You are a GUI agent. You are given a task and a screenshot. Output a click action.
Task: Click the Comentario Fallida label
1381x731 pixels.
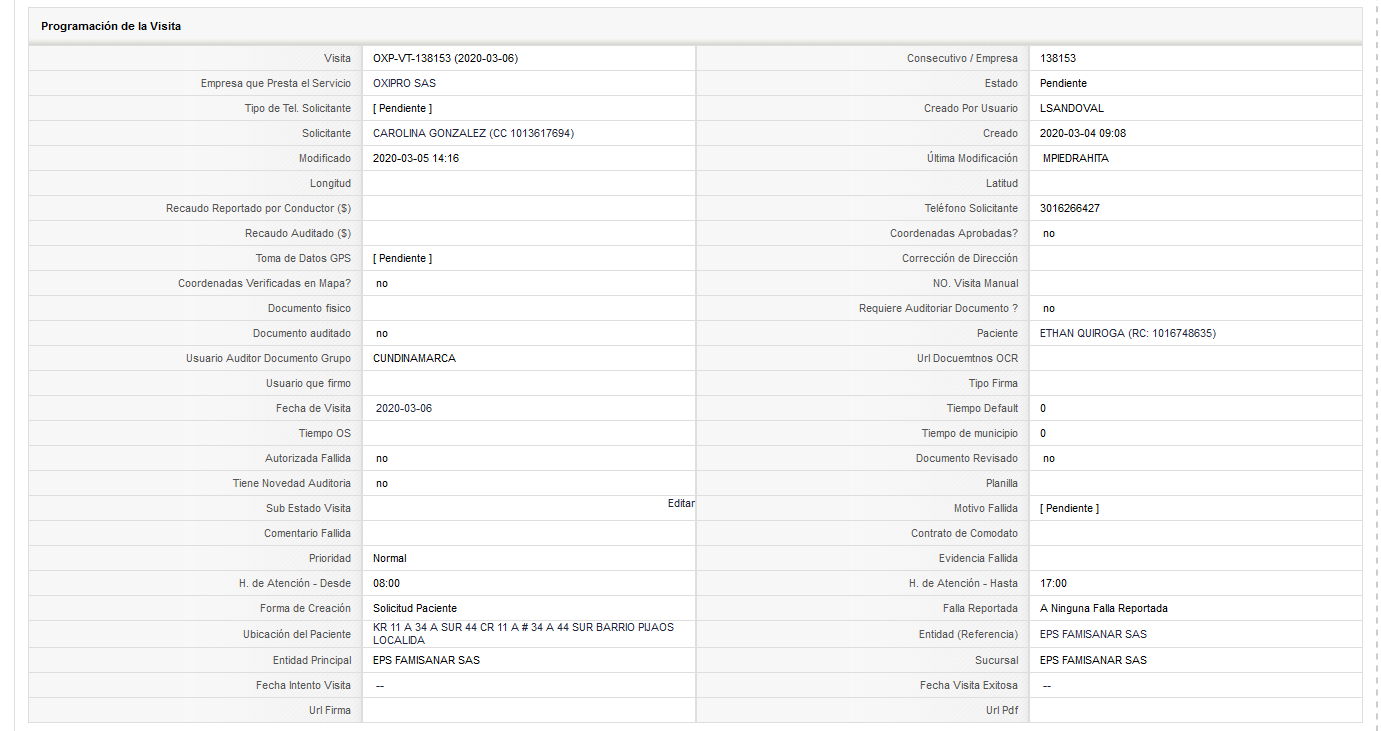307,533
